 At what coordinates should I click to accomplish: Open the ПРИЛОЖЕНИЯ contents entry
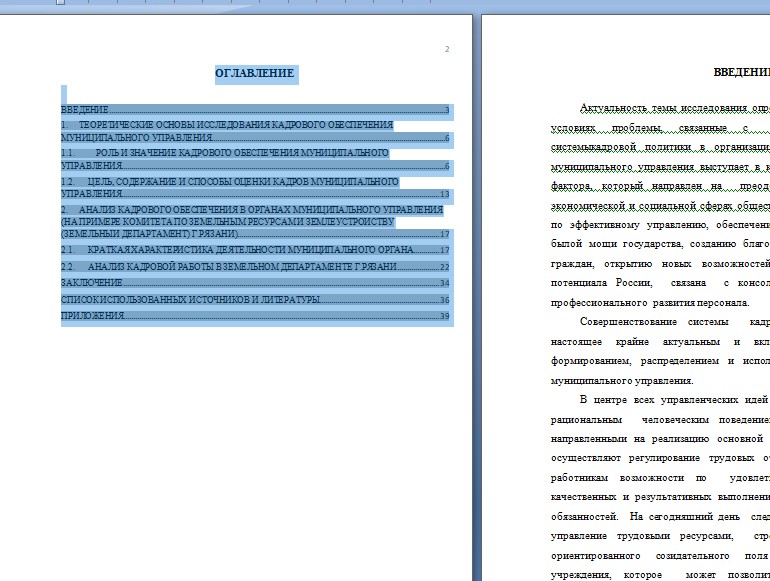(255, 316)
